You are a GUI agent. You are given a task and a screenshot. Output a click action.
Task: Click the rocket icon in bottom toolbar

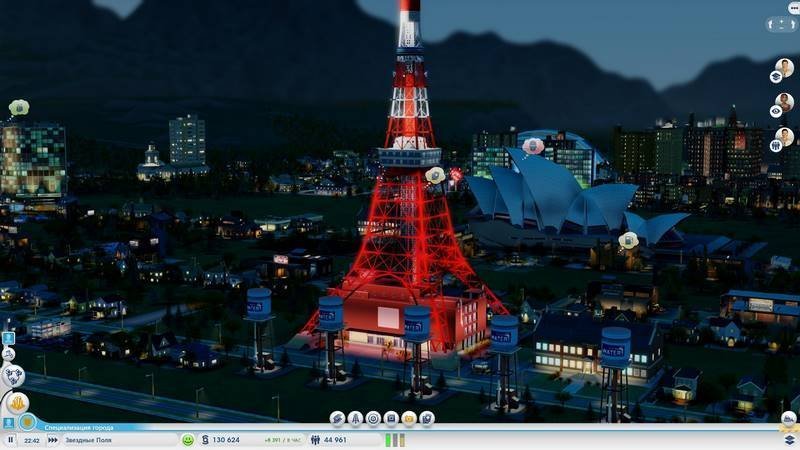[355, 418]
